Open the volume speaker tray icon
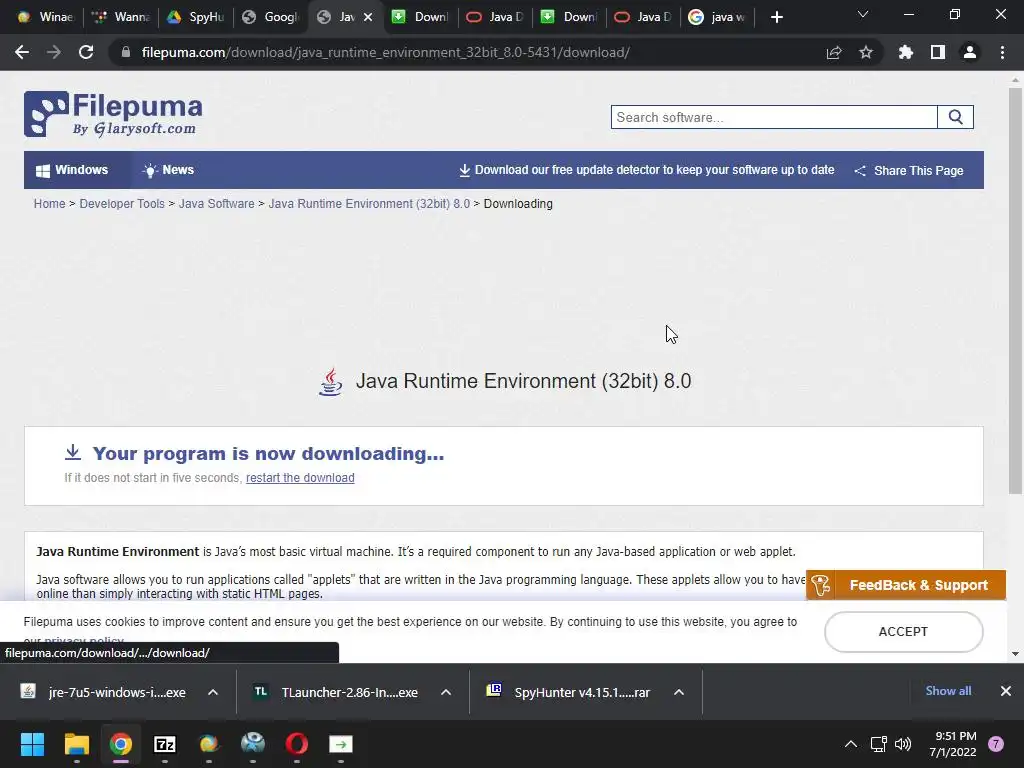Viewport: 1024px width, 768px height. (903, 744)
